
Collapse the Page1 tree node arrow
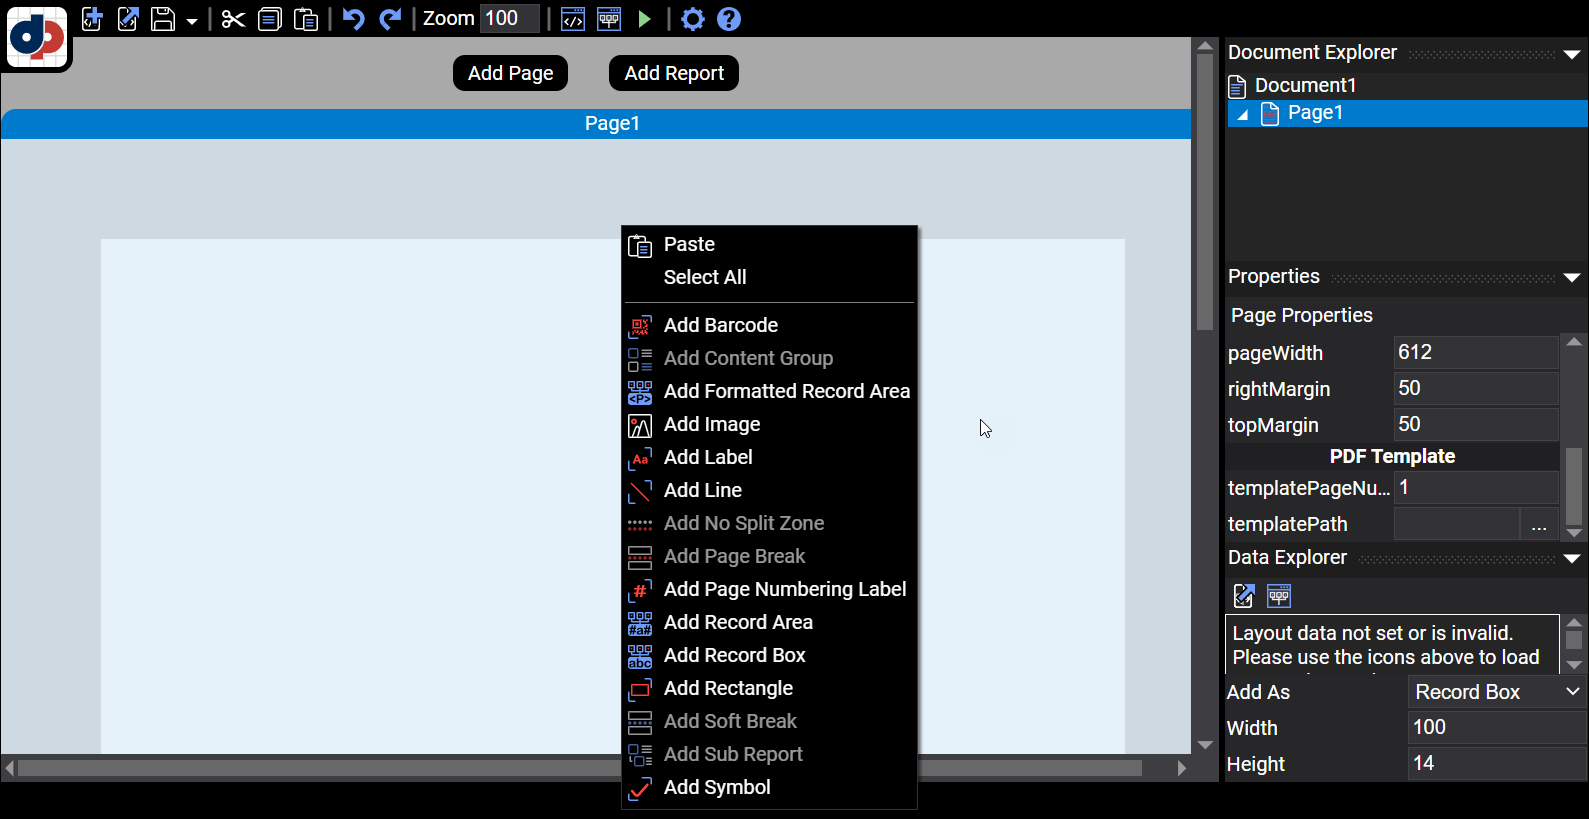tap(1243, 115)
